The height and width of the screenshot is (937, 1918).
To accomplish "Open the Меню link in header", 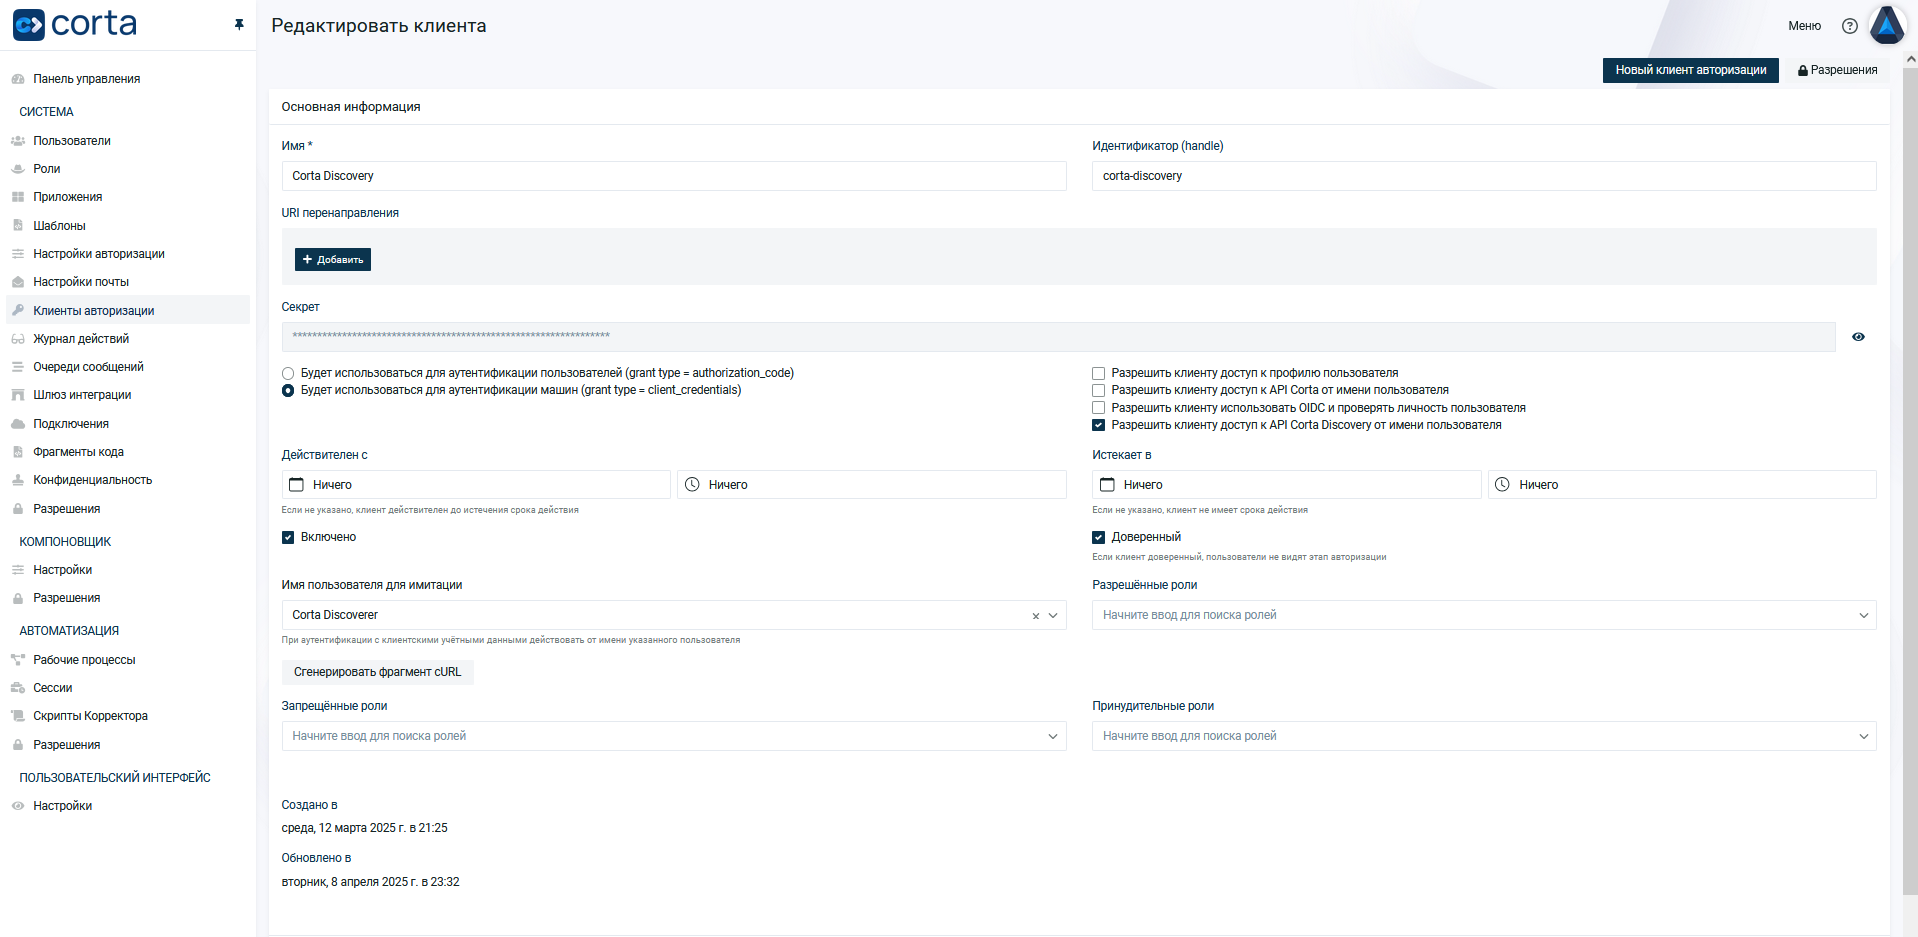I will pos(1805,26).
